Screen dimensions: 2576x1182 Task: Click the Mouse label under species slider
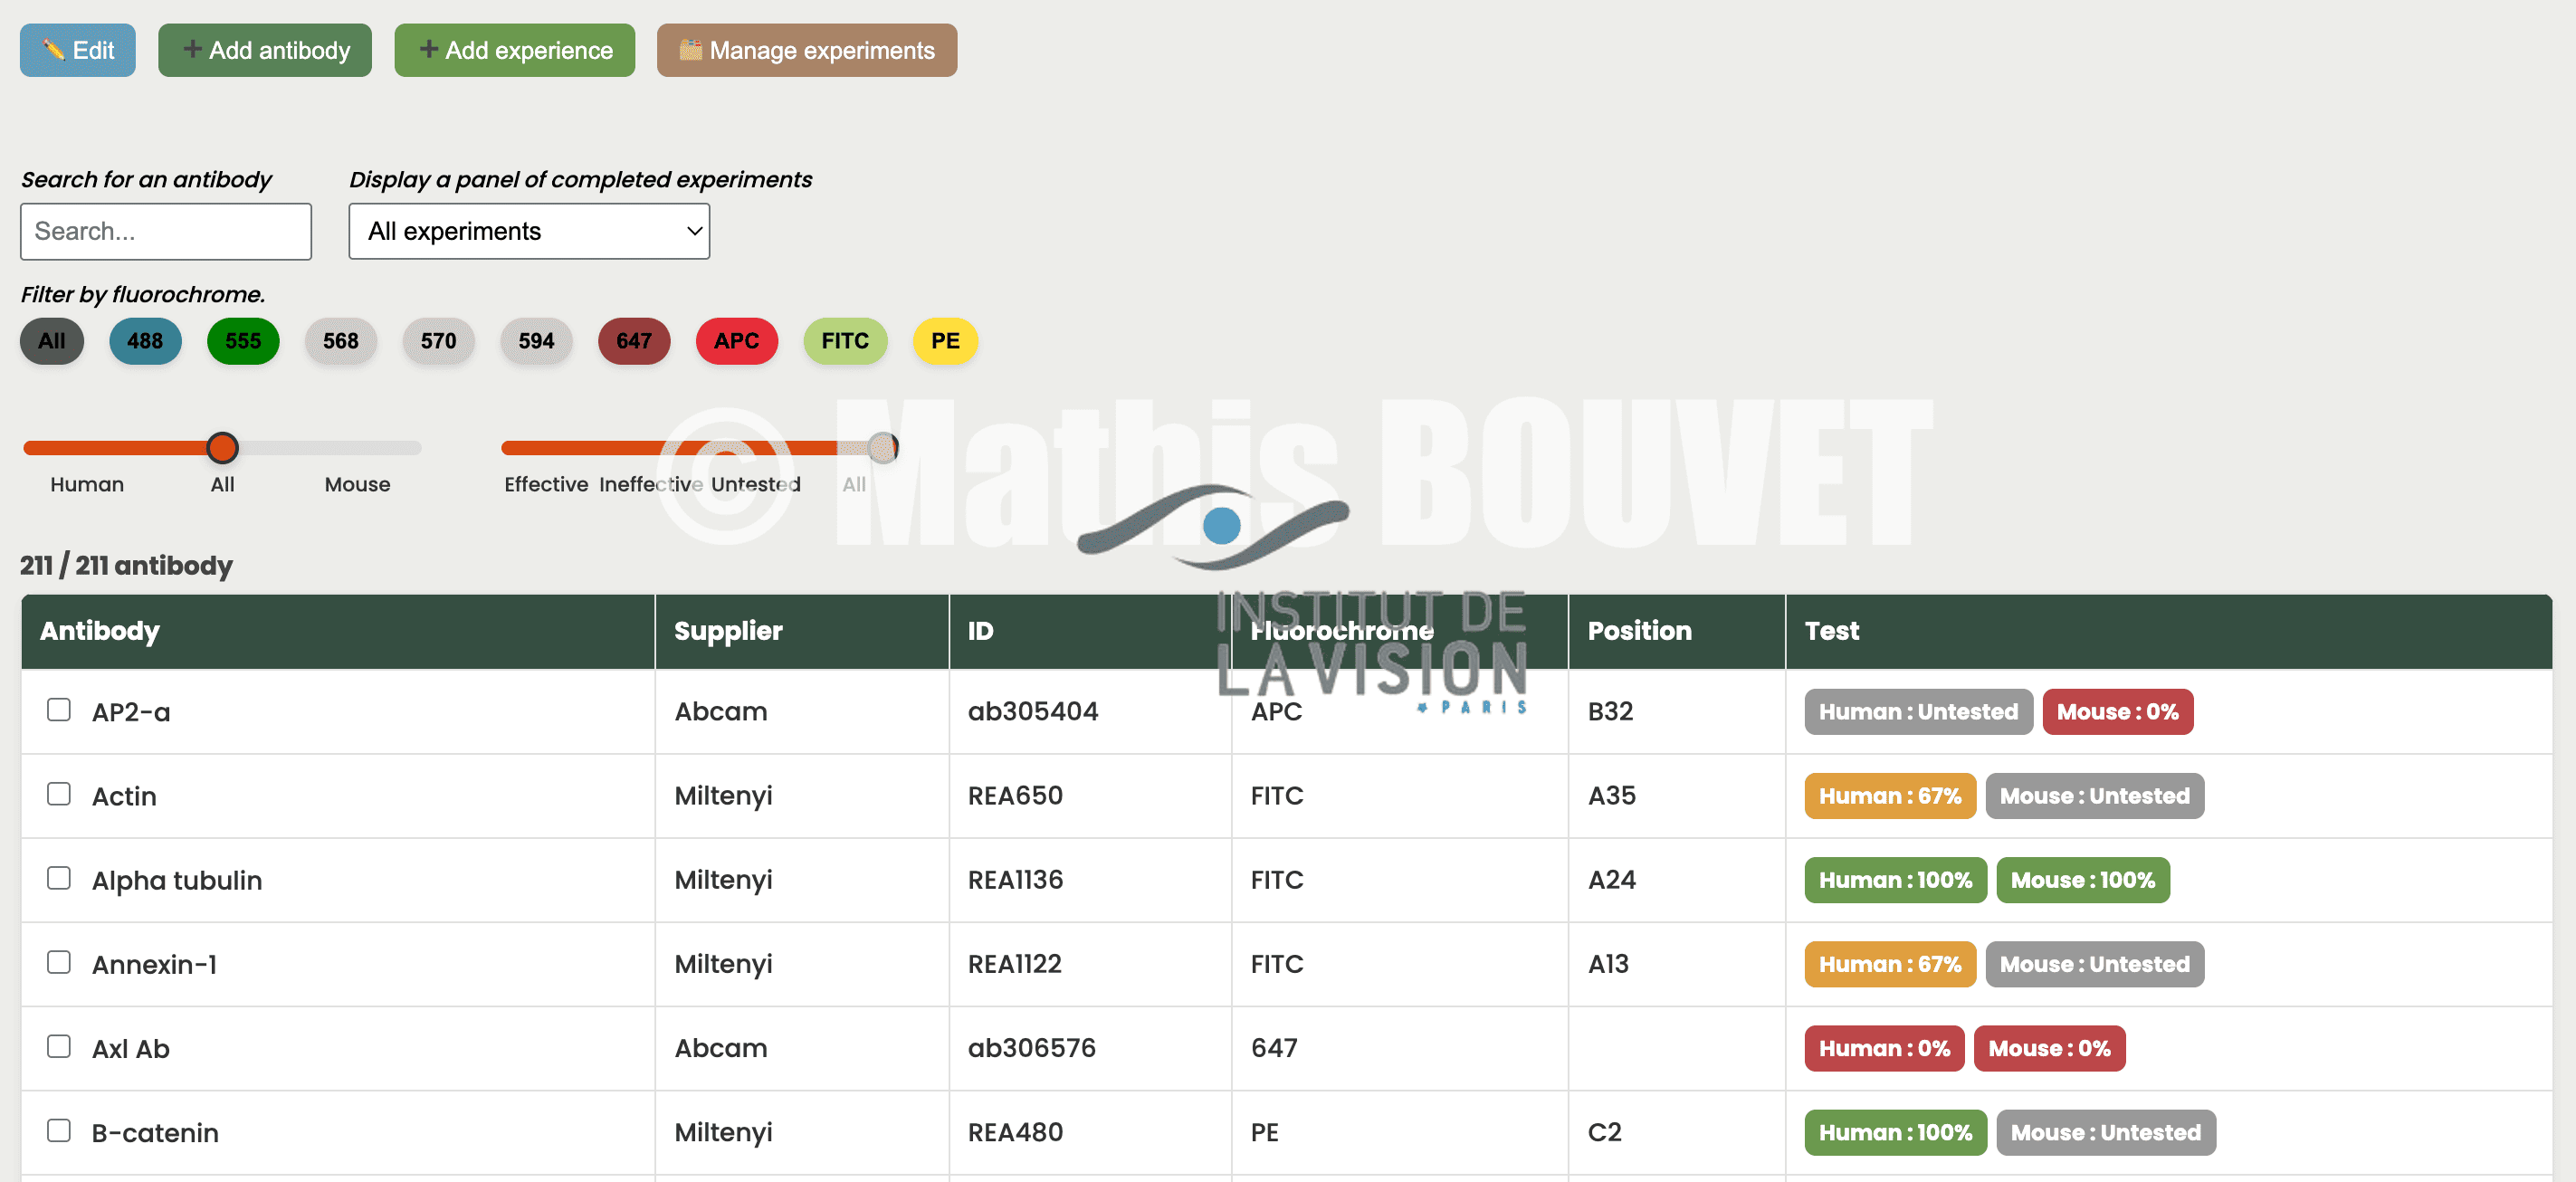click(x=357, y=484)
